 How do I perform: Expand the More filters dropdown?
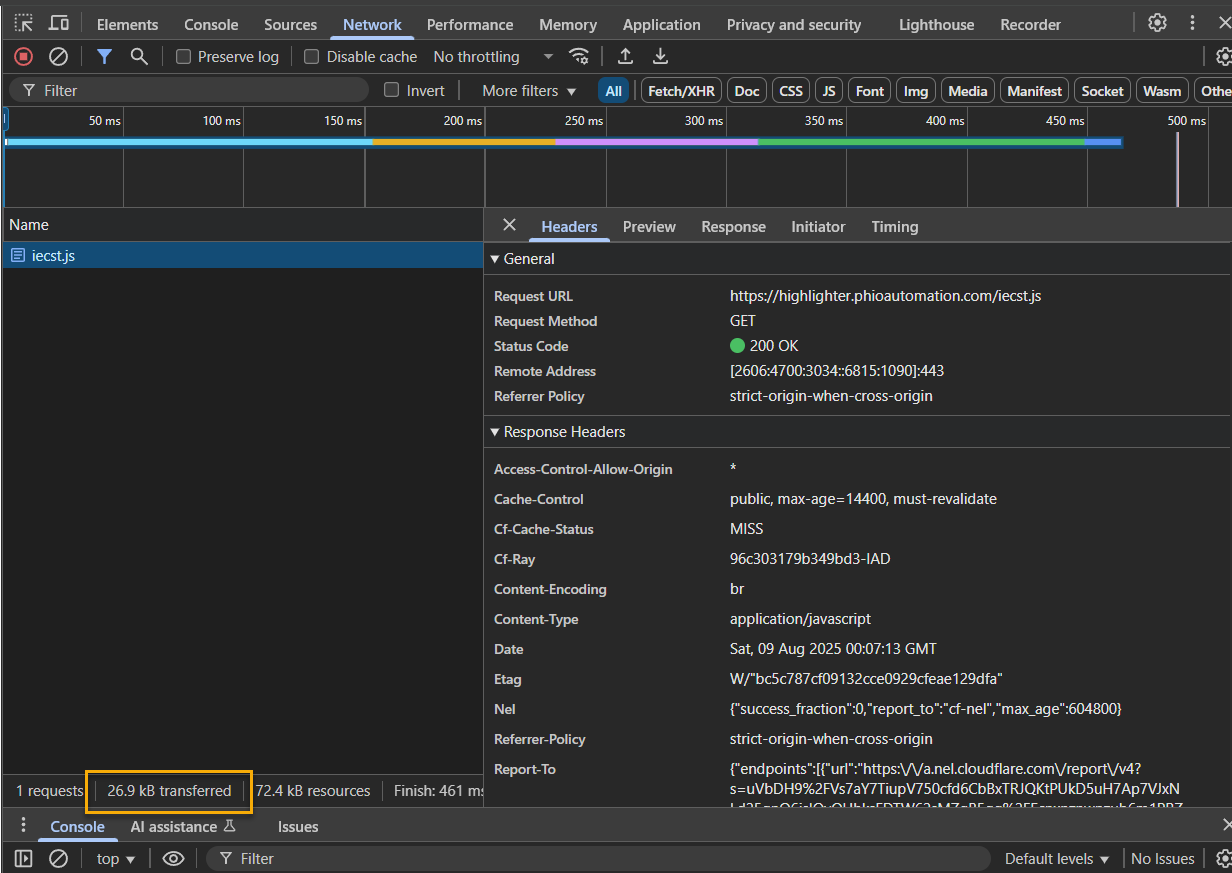(529, 91)
